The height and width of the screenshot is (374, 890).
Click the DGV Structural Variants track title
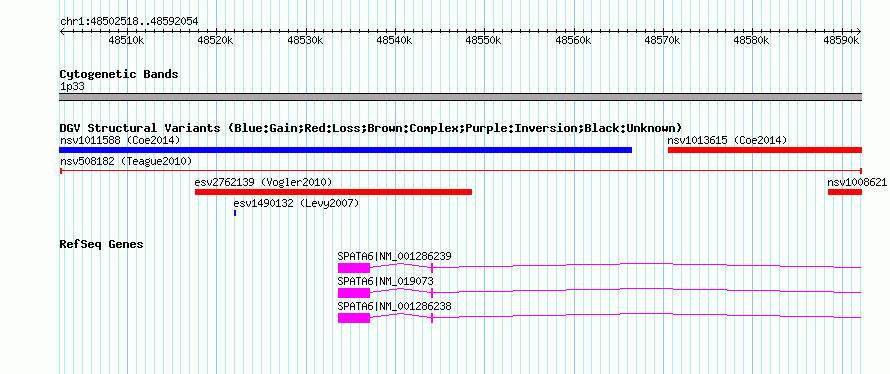(371, 128)
